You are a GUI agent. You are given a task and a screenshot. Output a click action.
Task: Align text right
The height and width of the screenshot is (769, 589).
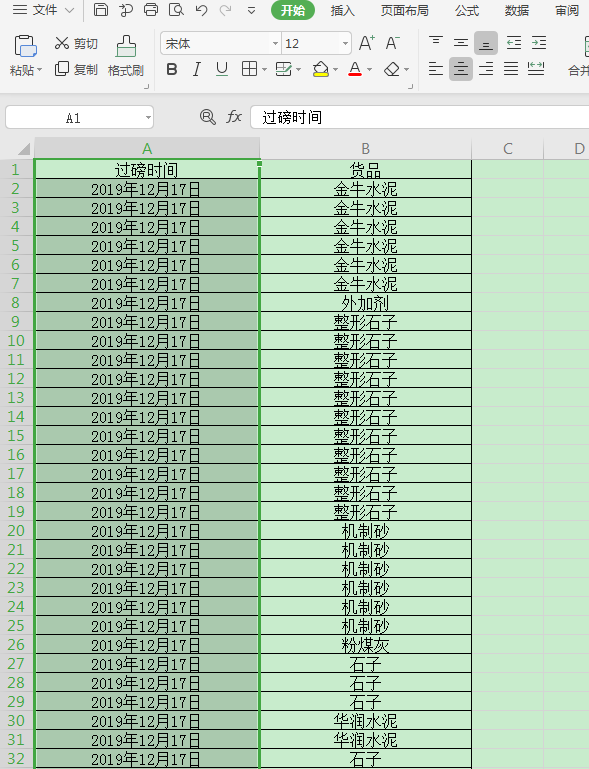(x=486, y=69)
